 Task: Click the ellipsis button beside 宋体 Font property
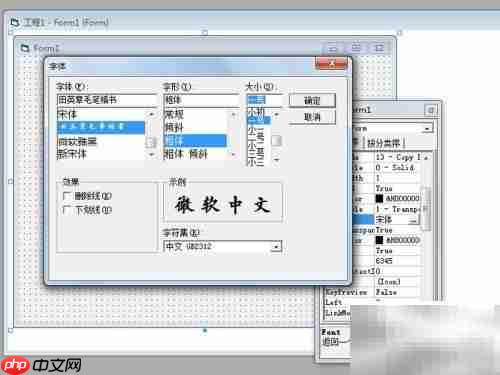point(413,220)
